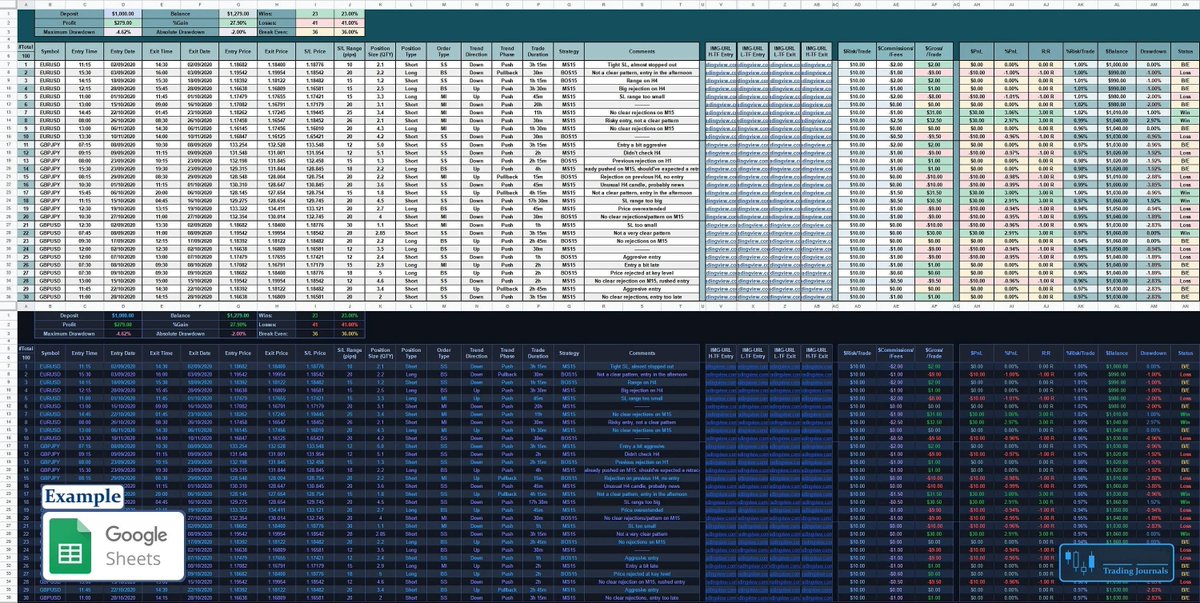This screenshot has height=603, width=1200.
Task: Click the Losses cell showing 41
Action: coord(317,23)
